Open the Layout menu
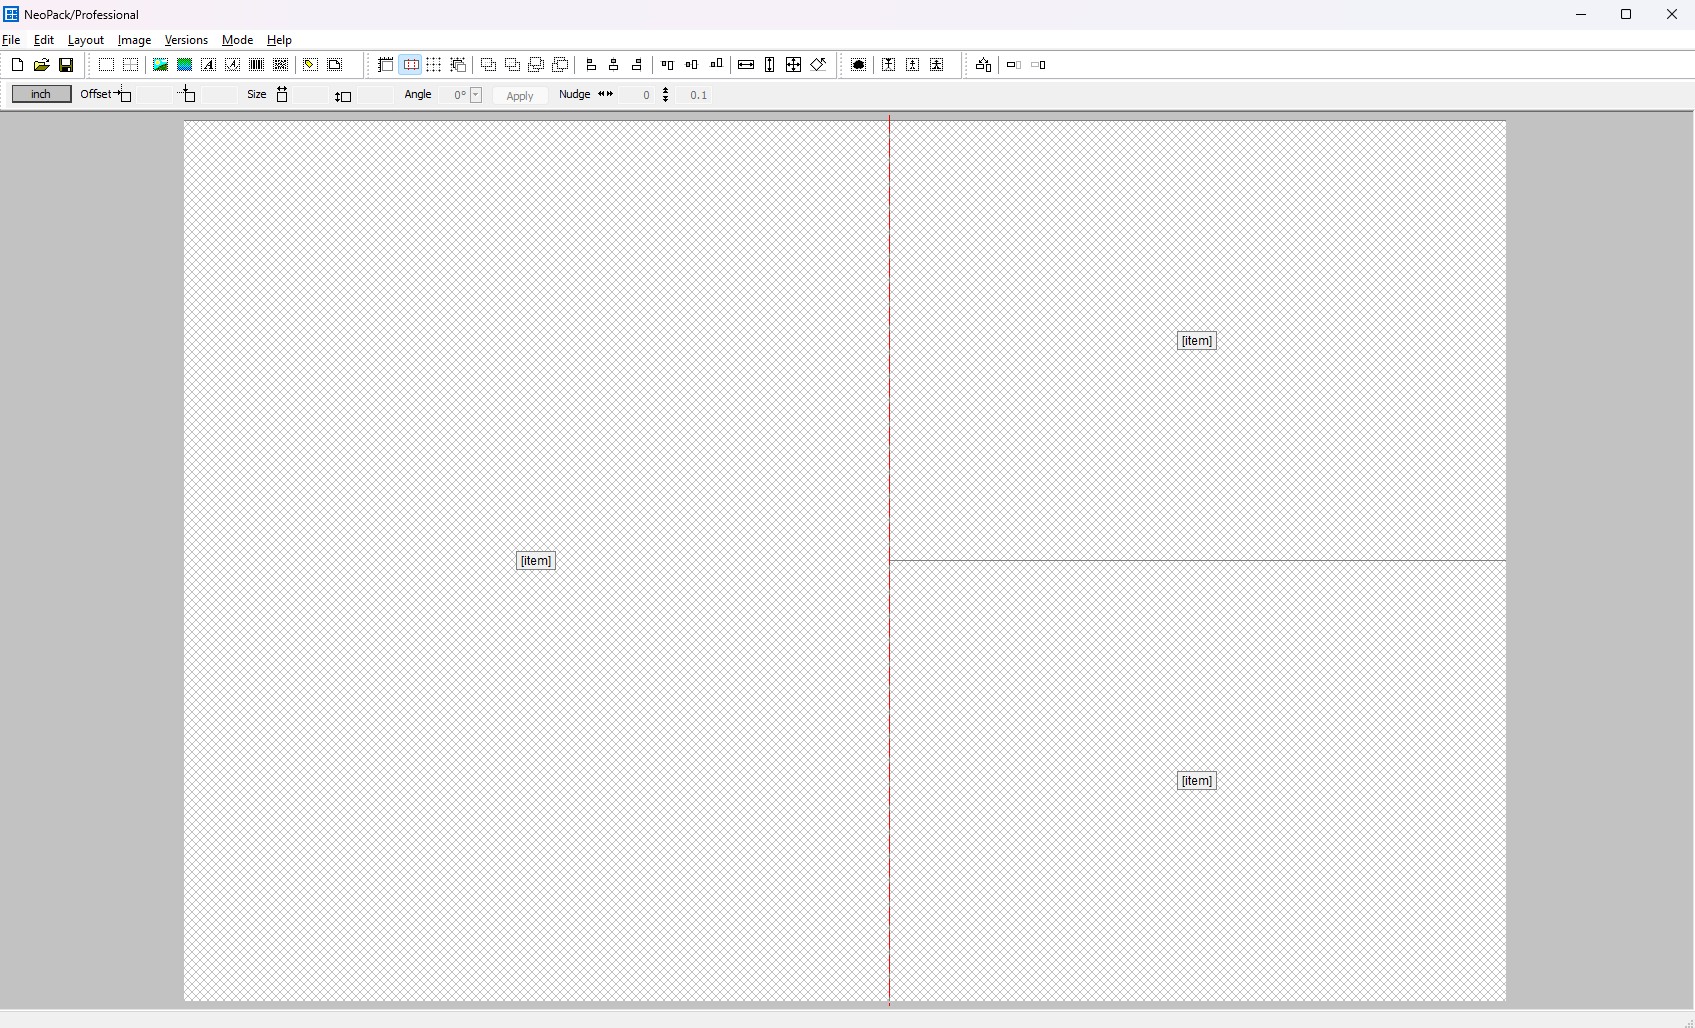The image size is (1695, 1028). coord(86,40)
